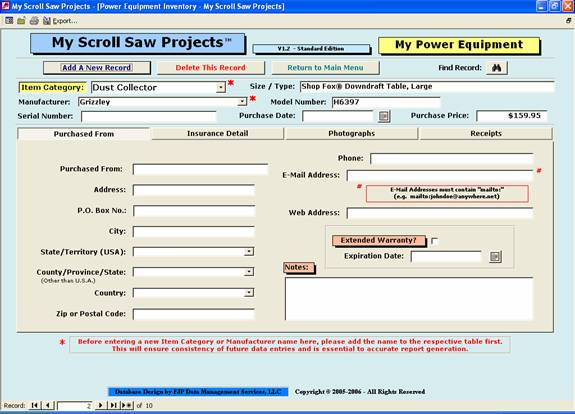575x414 pixels.
Task: Jump to the last record
Action: click(113, 405)
